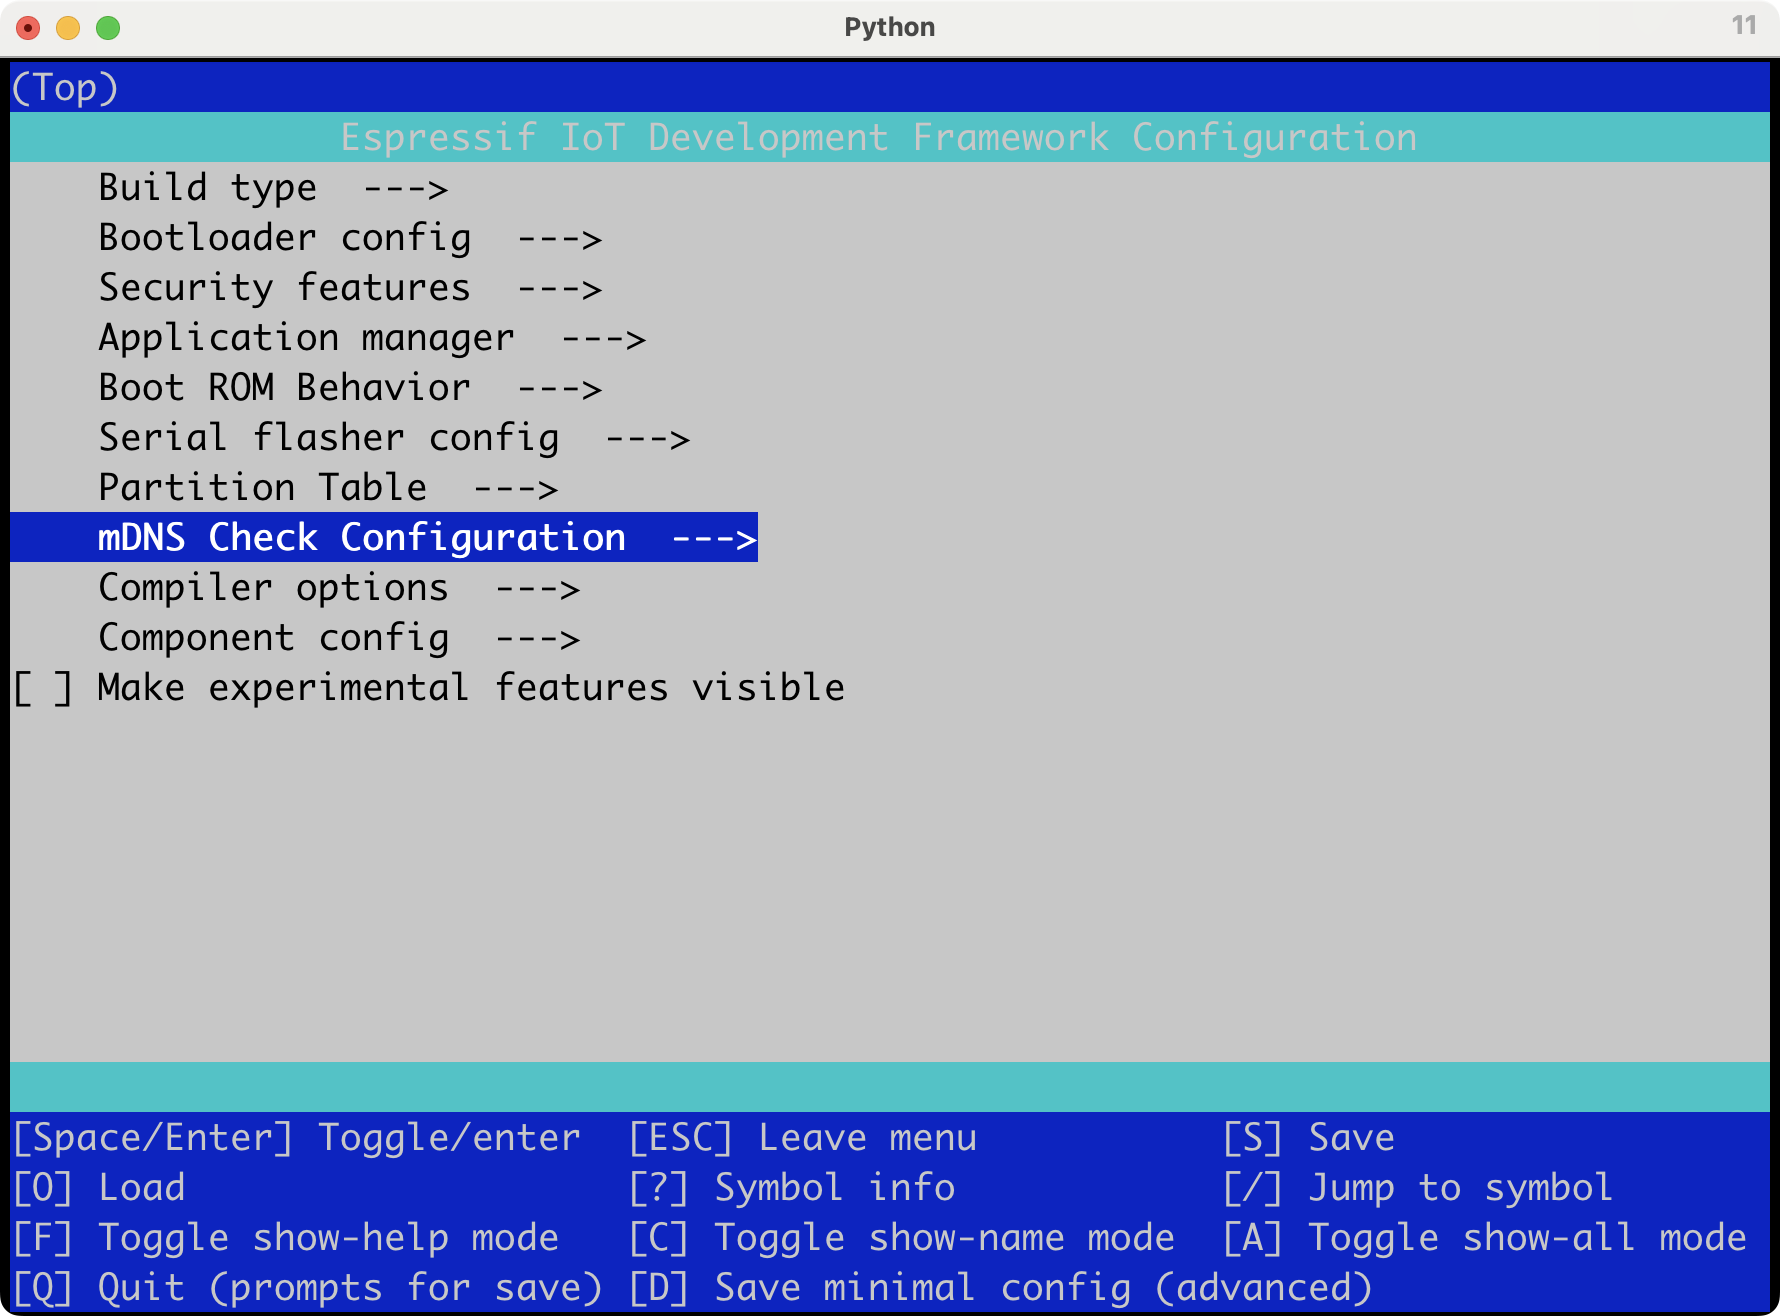Expand the Compiler options menu

coord(339,588)
